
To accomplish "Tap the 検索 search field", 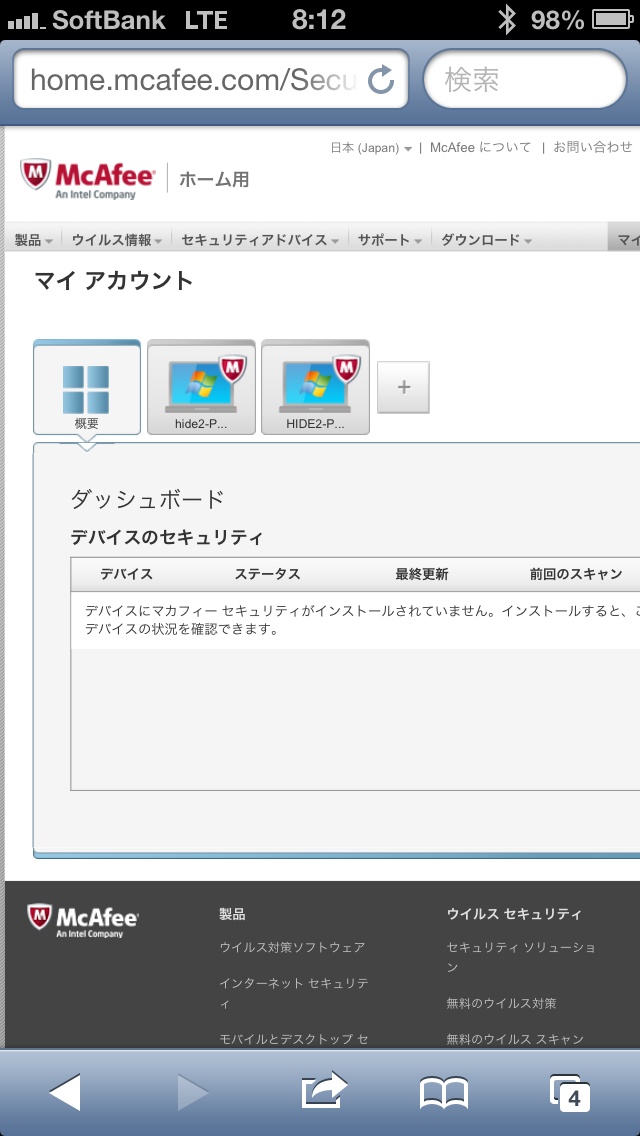I will (x=524, y=79).
